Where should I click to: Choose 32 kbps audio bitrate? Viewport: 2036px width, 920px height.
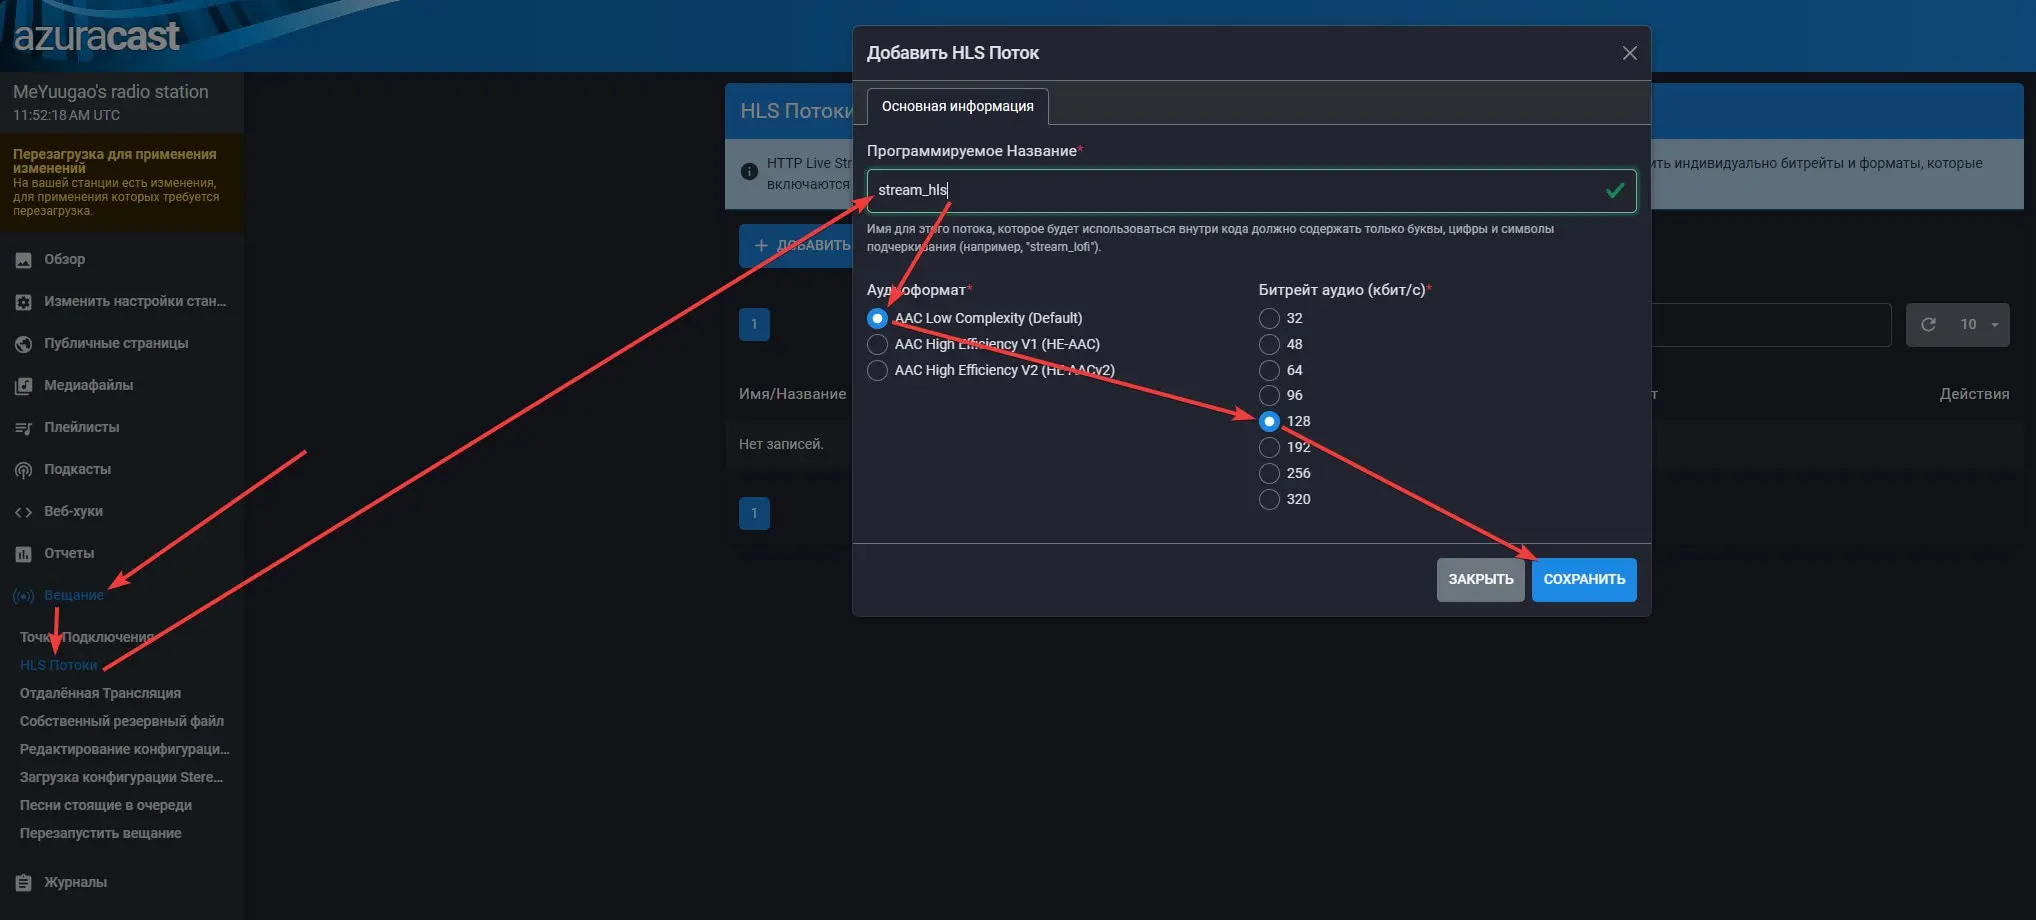coord(1269,318)
